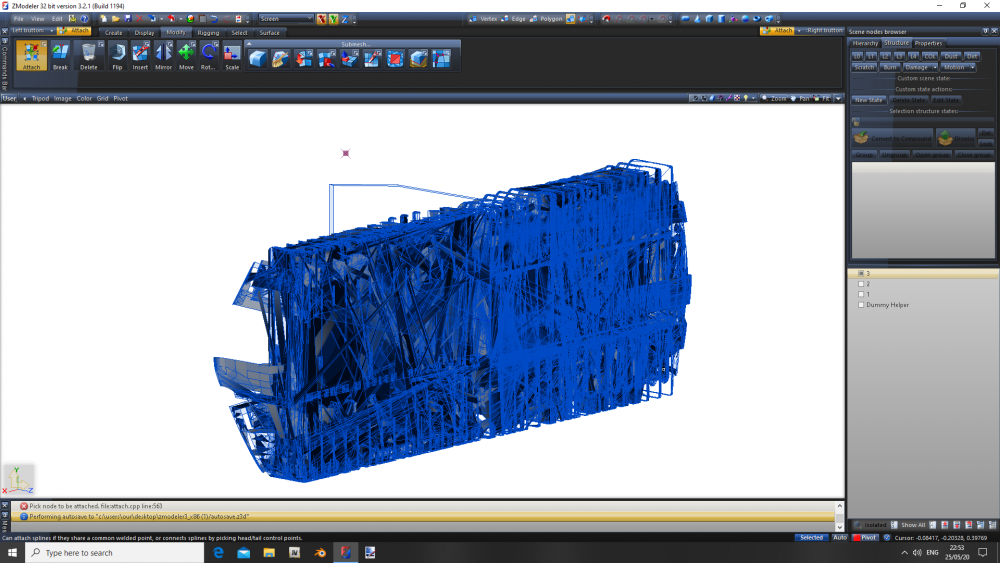Click the red Pivot indicator in status bar
The width and height of the screenshot is (1000, 563).
pos(865,538)
